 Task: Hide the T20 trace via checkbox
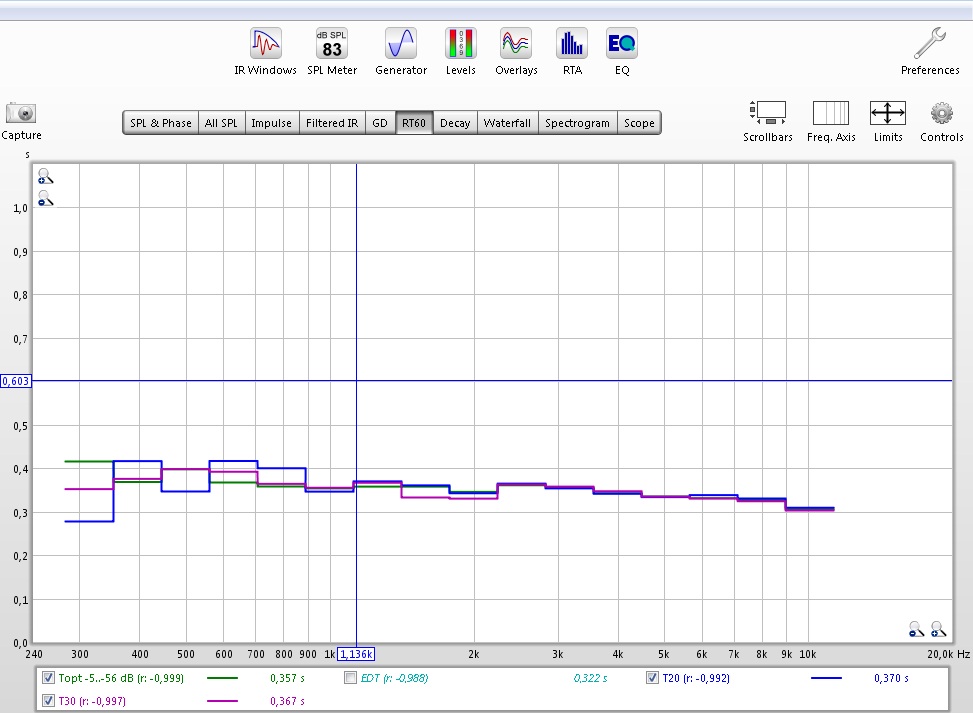(x=653, y=678)
